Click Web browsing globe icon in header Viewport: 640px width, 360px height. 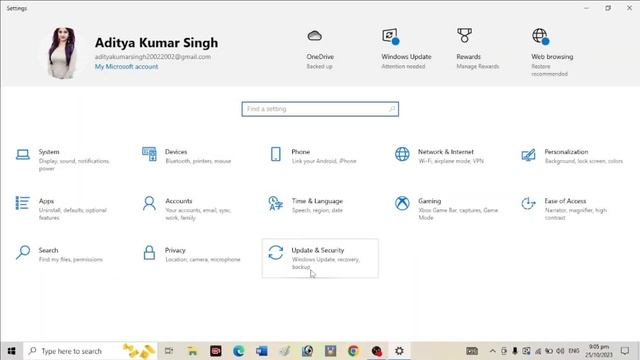tap(540, 36)
